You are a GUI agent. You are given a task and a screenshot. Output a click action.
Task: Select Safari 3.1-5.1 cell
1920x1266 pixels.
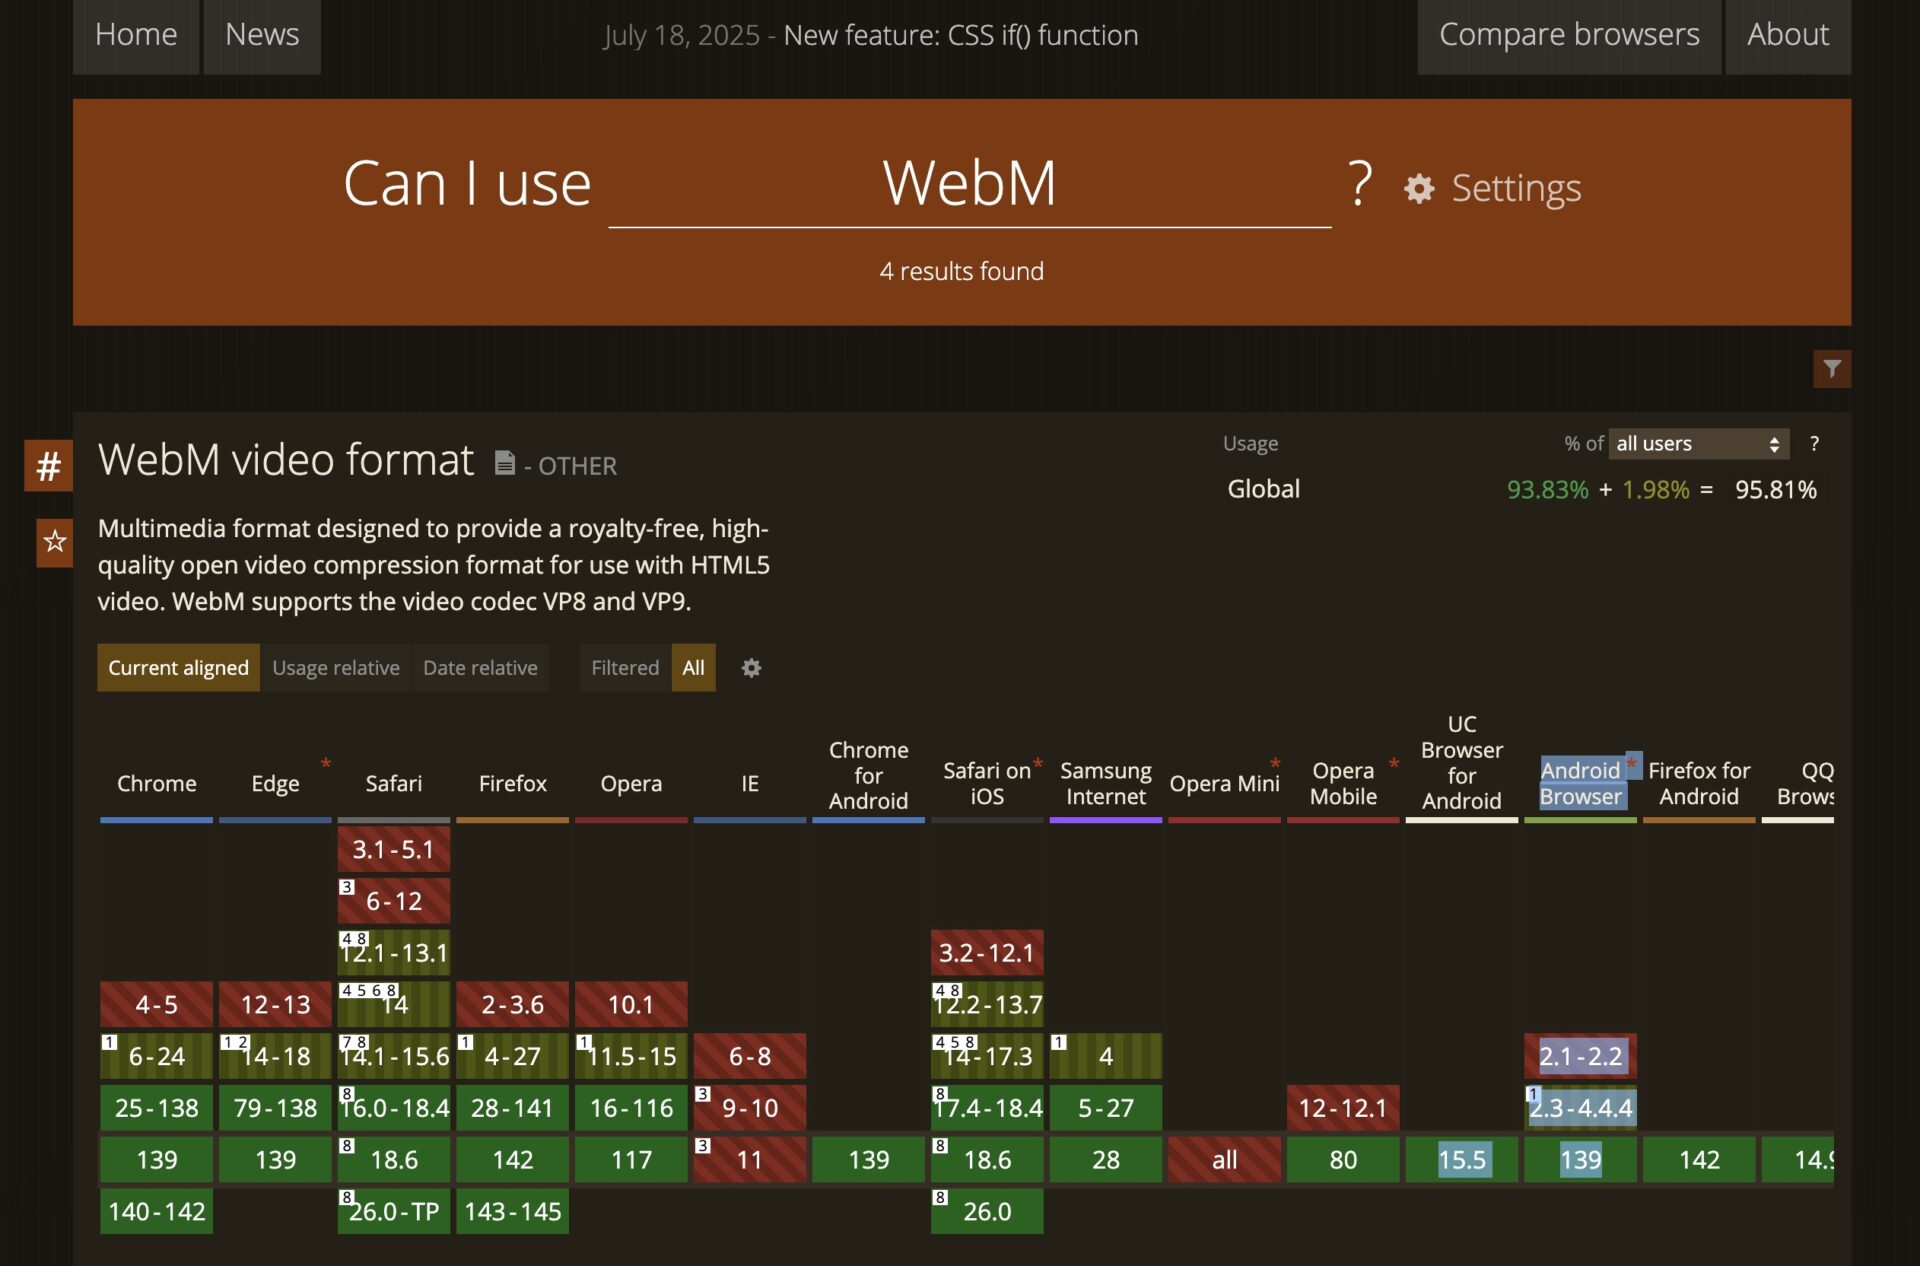pyautogui.click(x=394, y=850)
